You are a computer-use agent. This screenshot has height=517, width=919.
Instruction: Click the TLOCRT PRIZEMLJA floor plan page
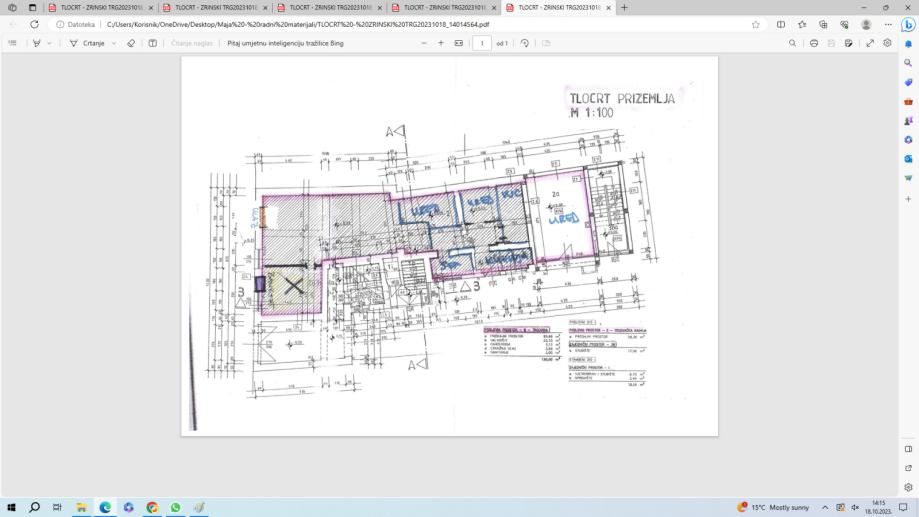[x=450, y=246]
